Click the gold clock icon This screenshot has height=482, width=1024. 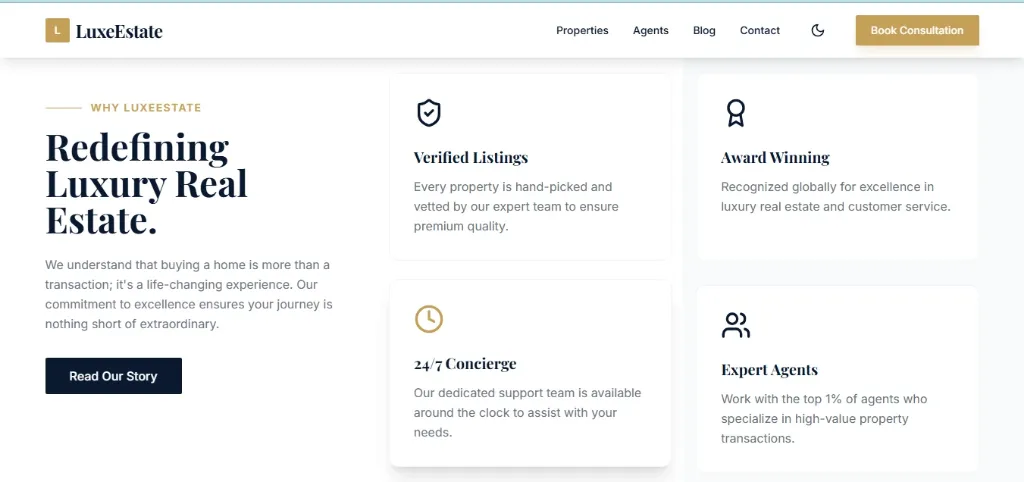[428, 319]
